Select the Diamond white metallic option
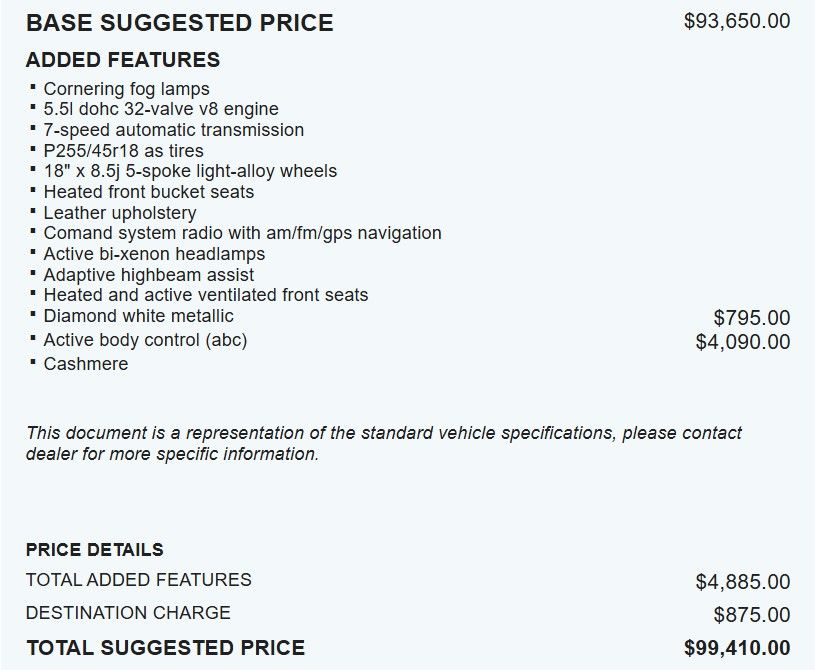 (x=138, y=316)
